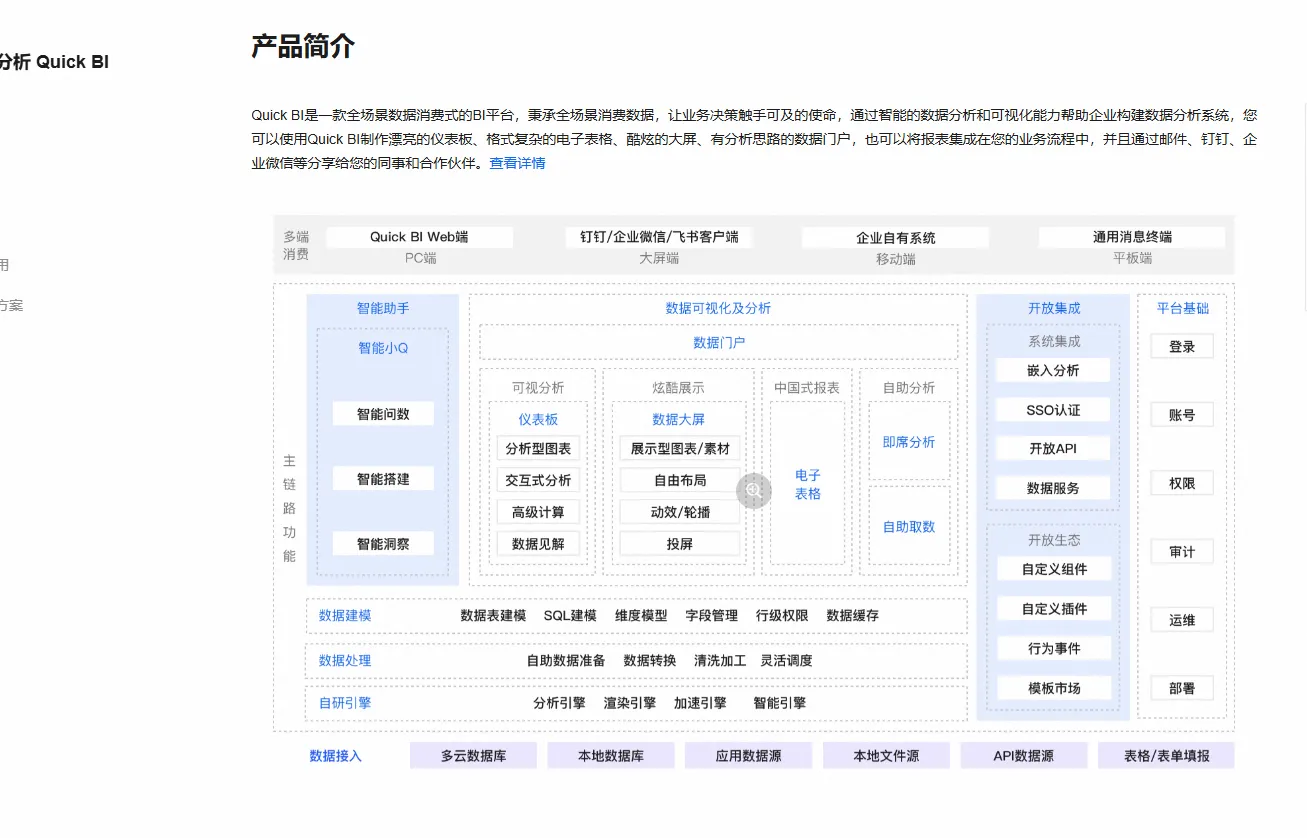Screen dimensions: 1307x838
Task: Click the 智能洞察 box
Action: pyautogui.click(x=383, y=544)
